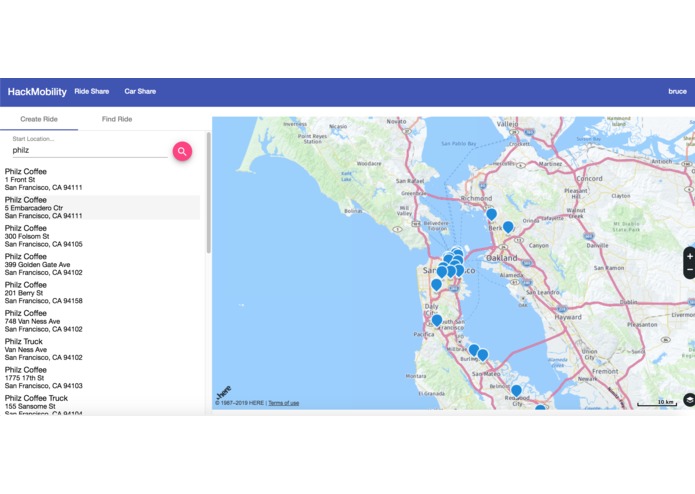
Task: Select Philz Truck on Van Ness Ave
Action: click(102, 350)
